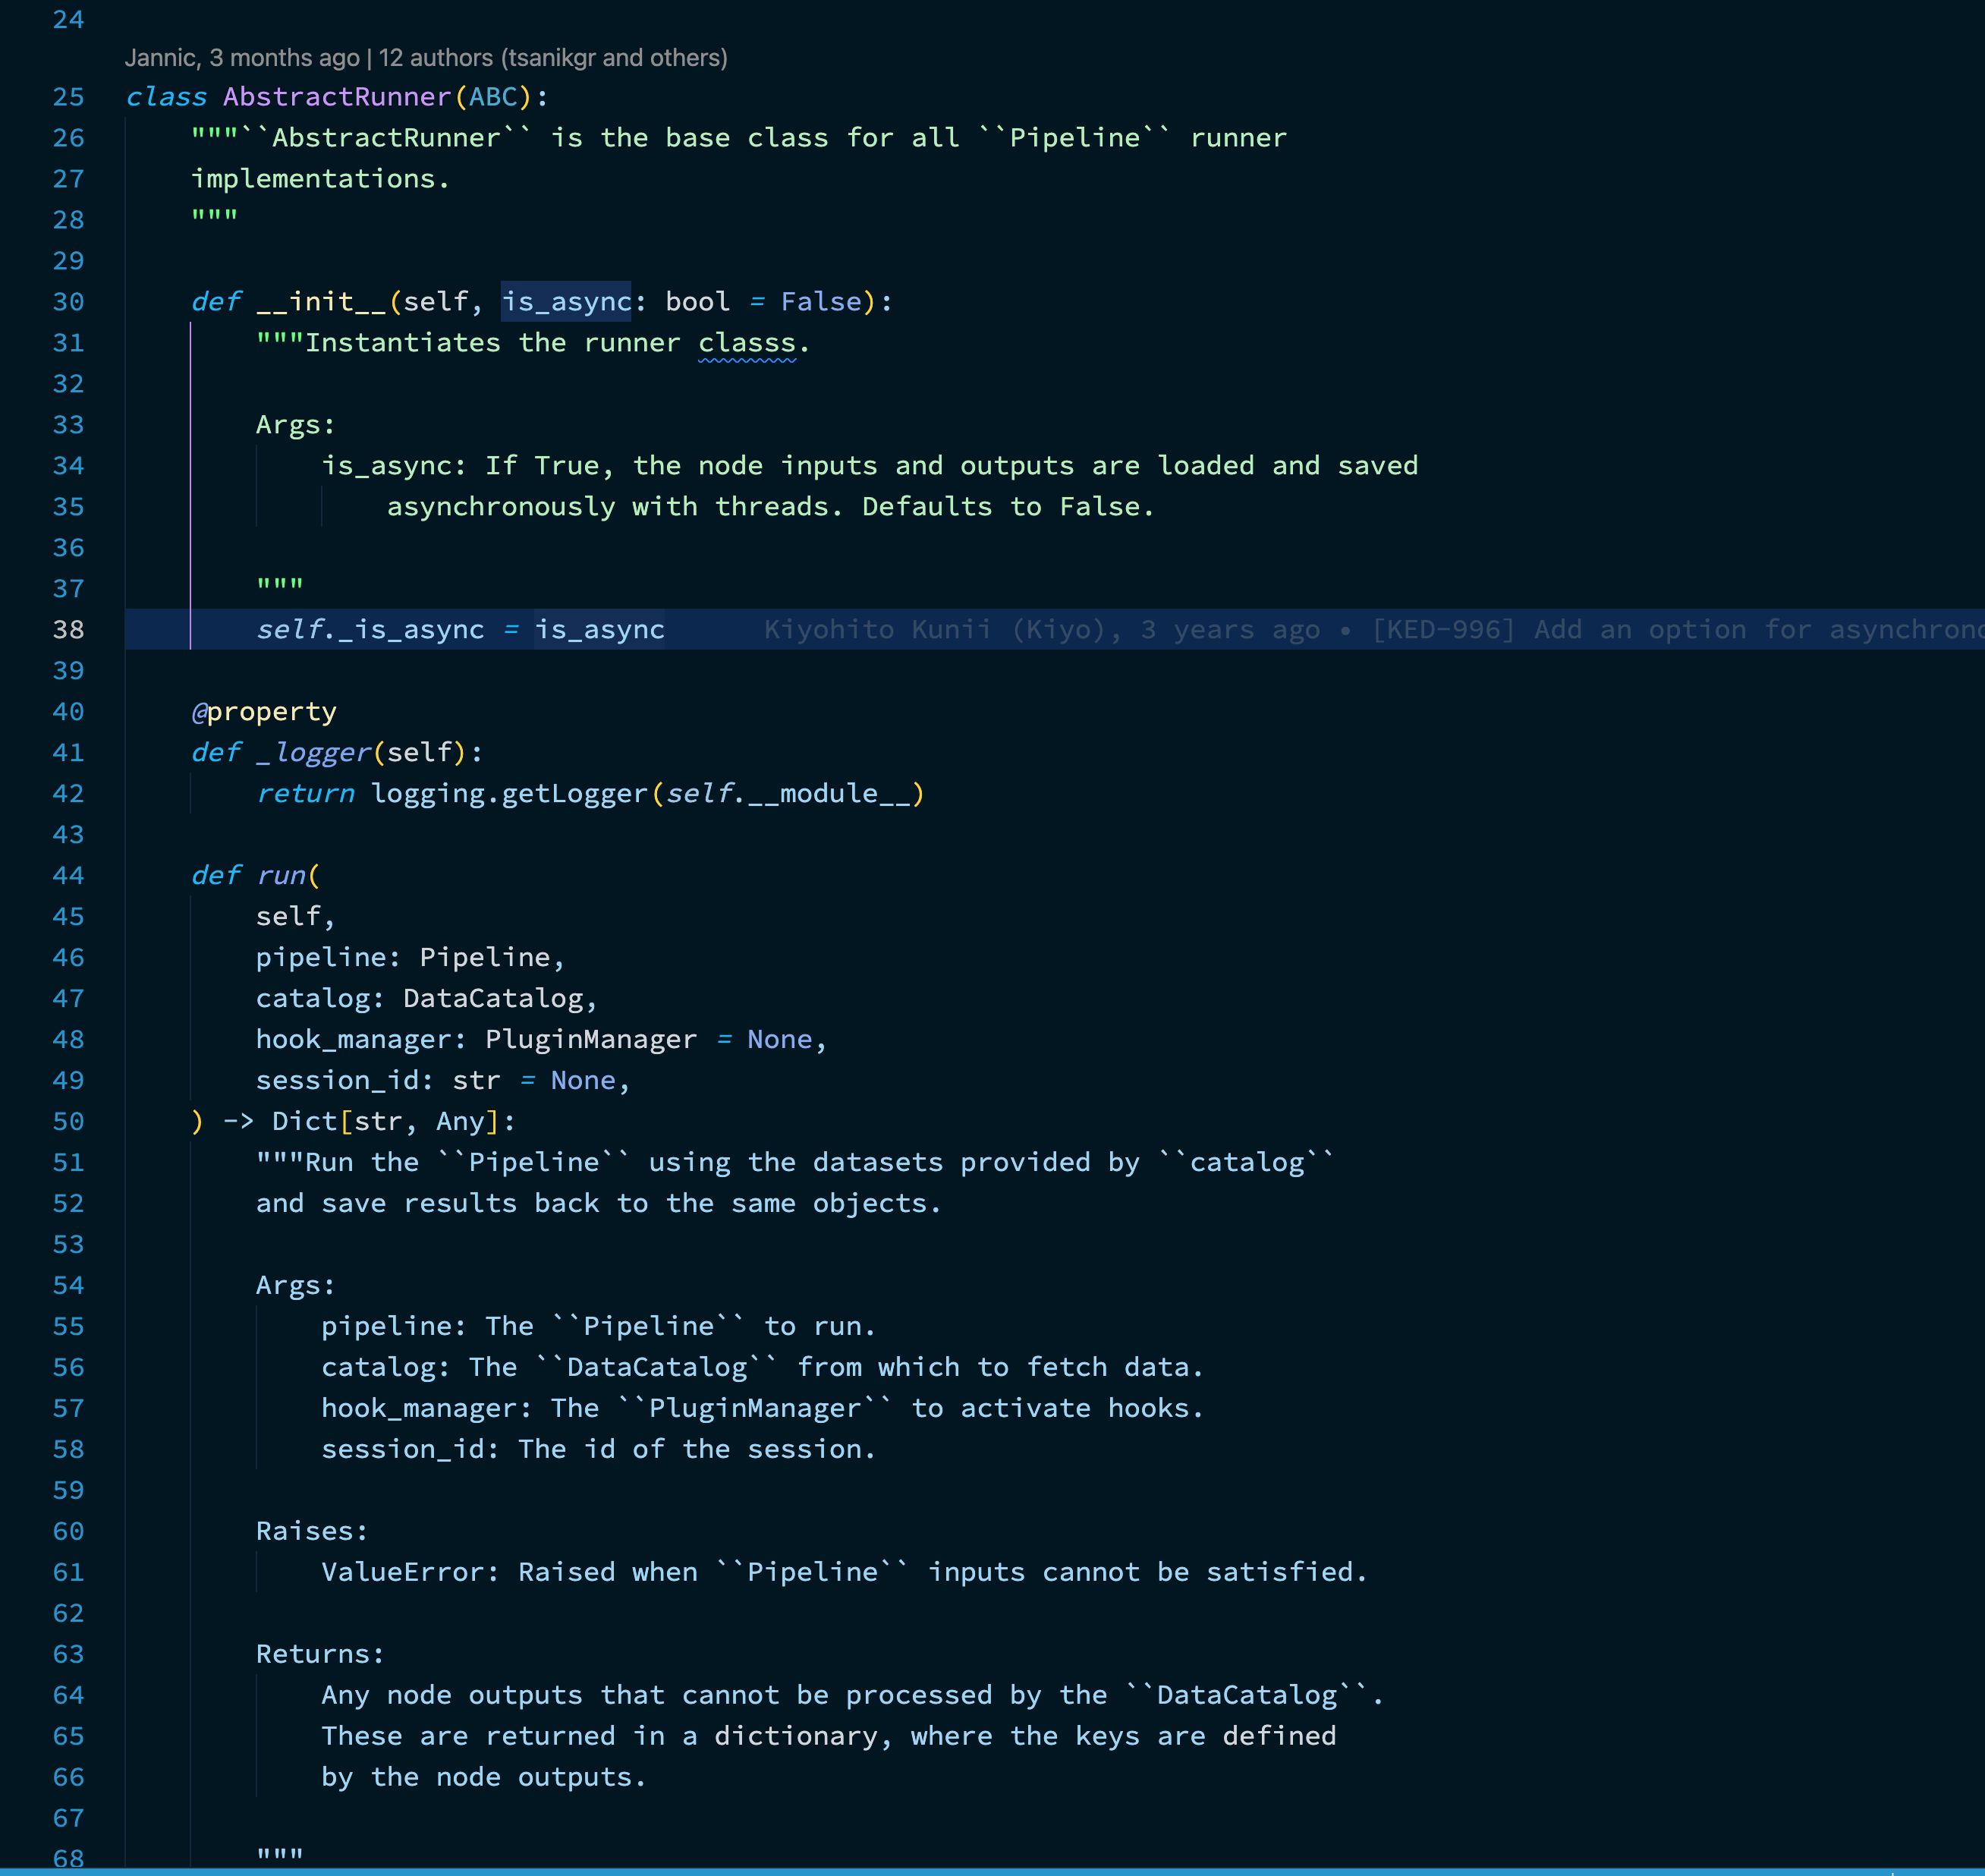Viewport: 1985px width, 1876px height.
Task: Click the horizontal scrollbar at the bottom
Action: coord(992,1870)
